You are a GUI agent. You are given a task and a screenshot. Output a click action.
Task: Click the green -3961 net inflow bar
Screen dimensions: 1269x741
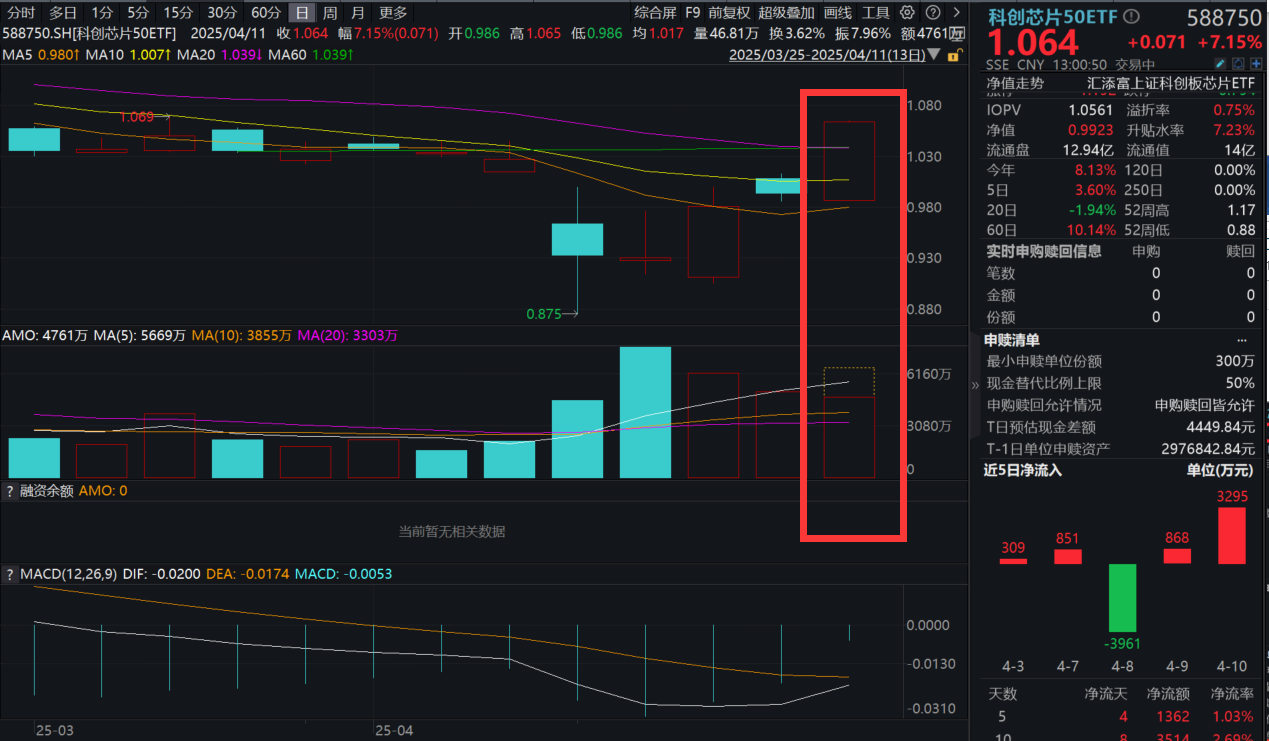pyautogui.click(x=1123, y=598)
